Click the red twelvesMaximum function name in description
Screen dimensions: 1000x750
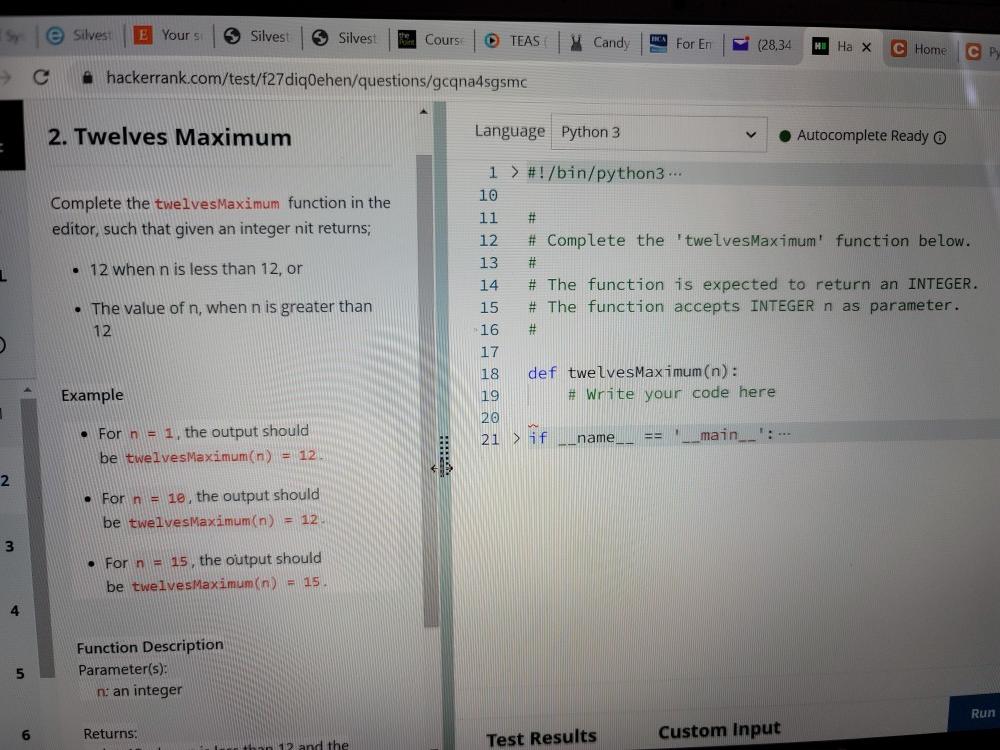217,204
